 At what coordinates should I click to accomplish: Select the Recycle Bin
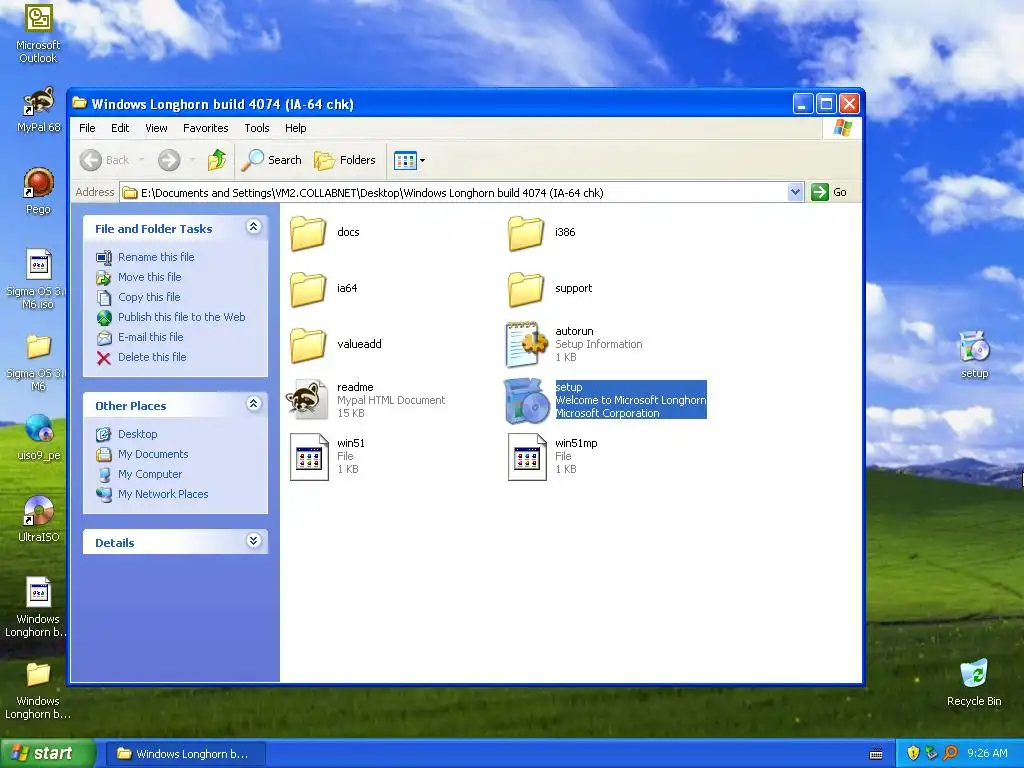click(974, 682)
